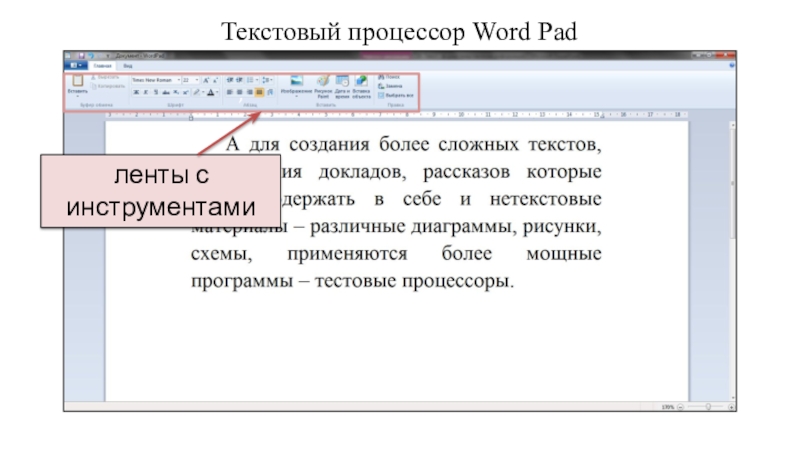Switch to the Вид ribbon tab
The image size is (800, 450).
click(128, 66)
